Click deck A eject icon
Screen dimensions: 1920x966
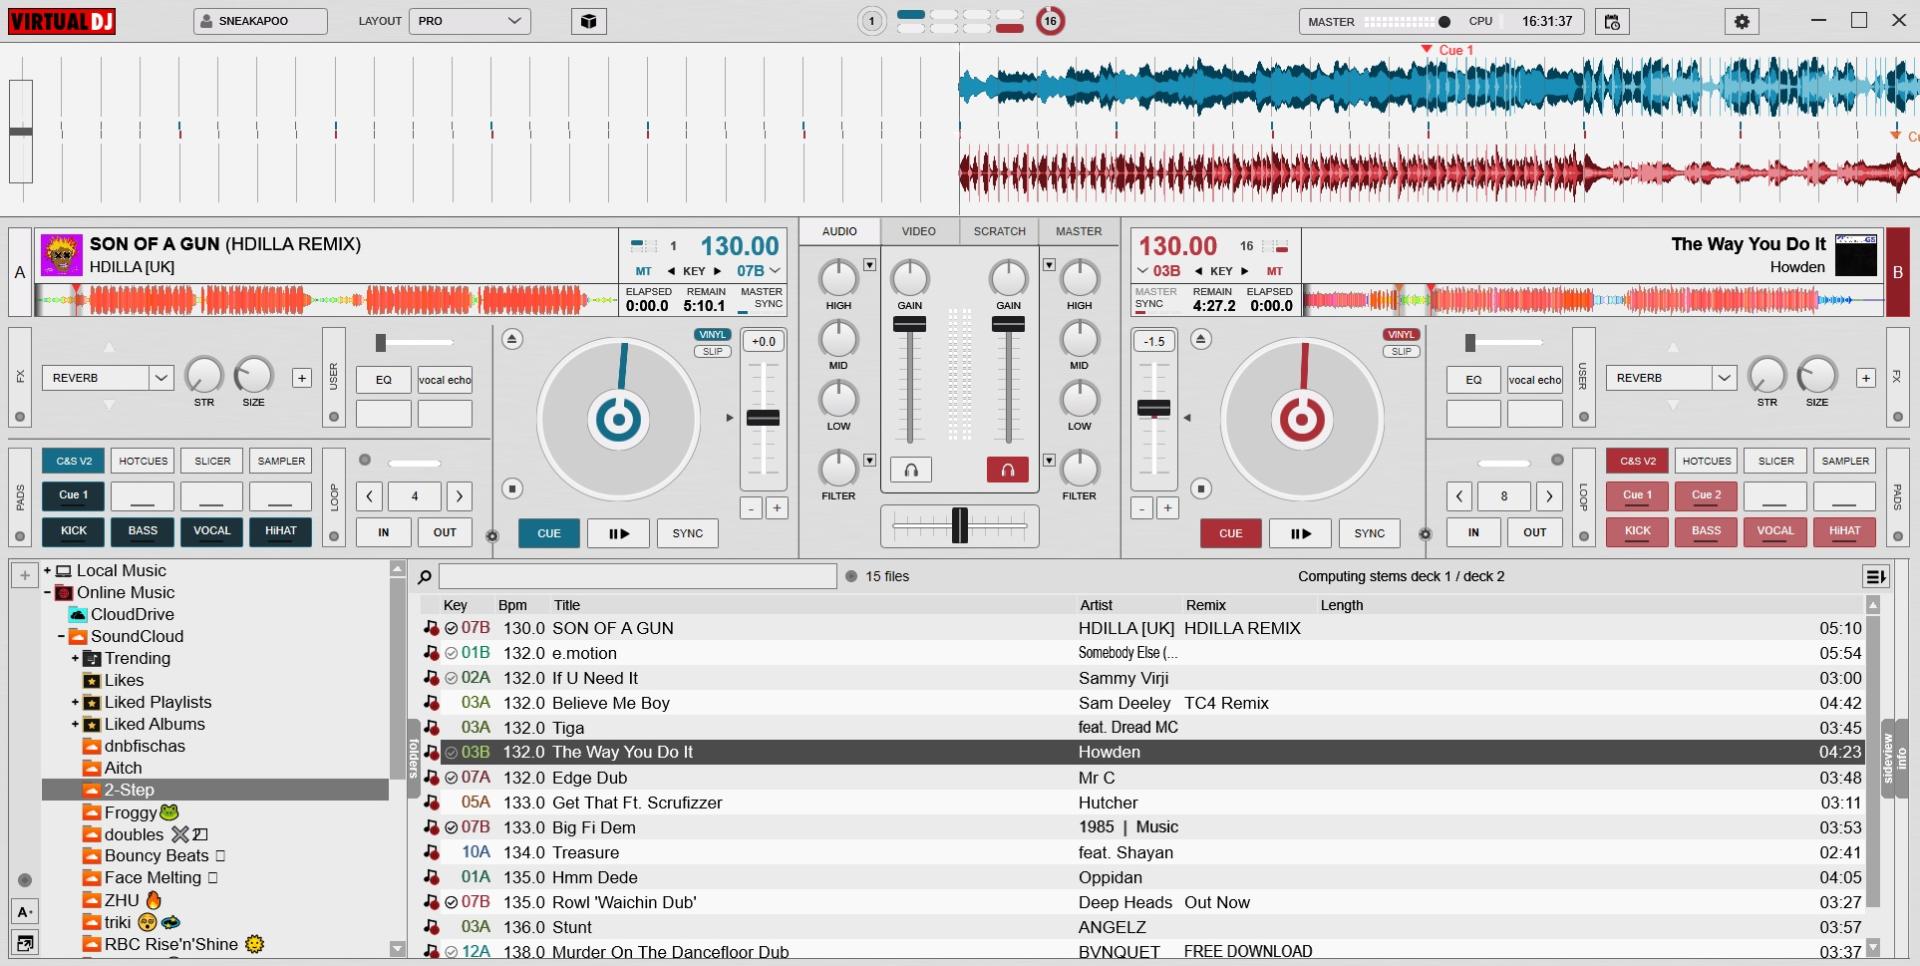coord(512,339)
